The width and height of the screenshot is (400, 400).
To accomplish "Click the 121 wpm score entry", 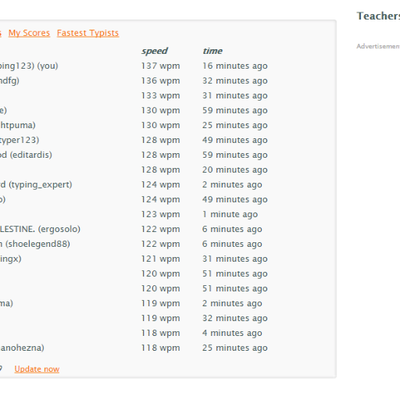I will click(x=160, y=259).
